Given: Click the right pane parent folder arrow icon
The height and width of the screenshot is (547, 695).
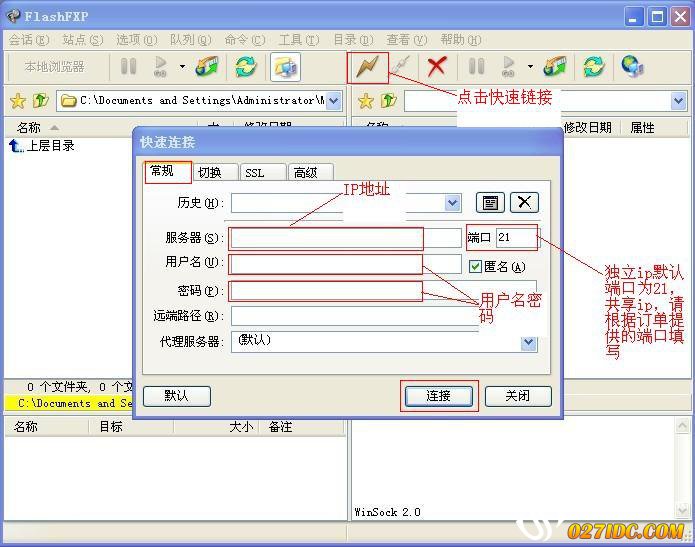Looking at the screenshot, I should (x=389, y=101).
